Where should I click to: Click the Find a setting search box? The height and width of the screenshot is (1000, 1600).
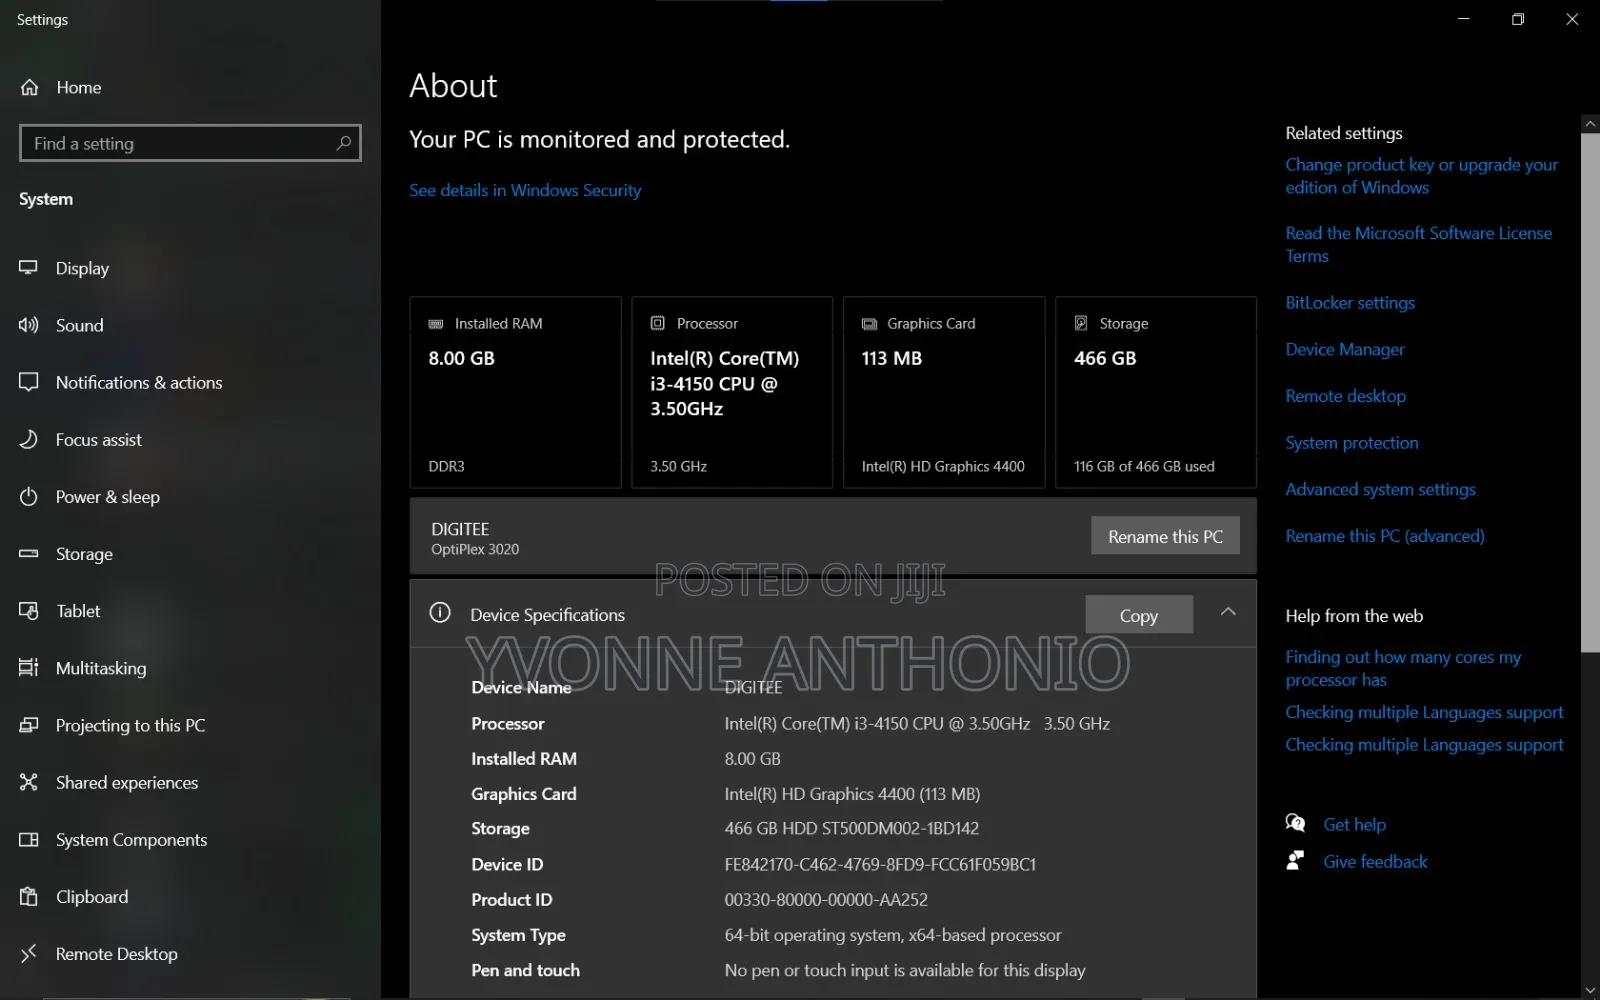tap(190, 143)
